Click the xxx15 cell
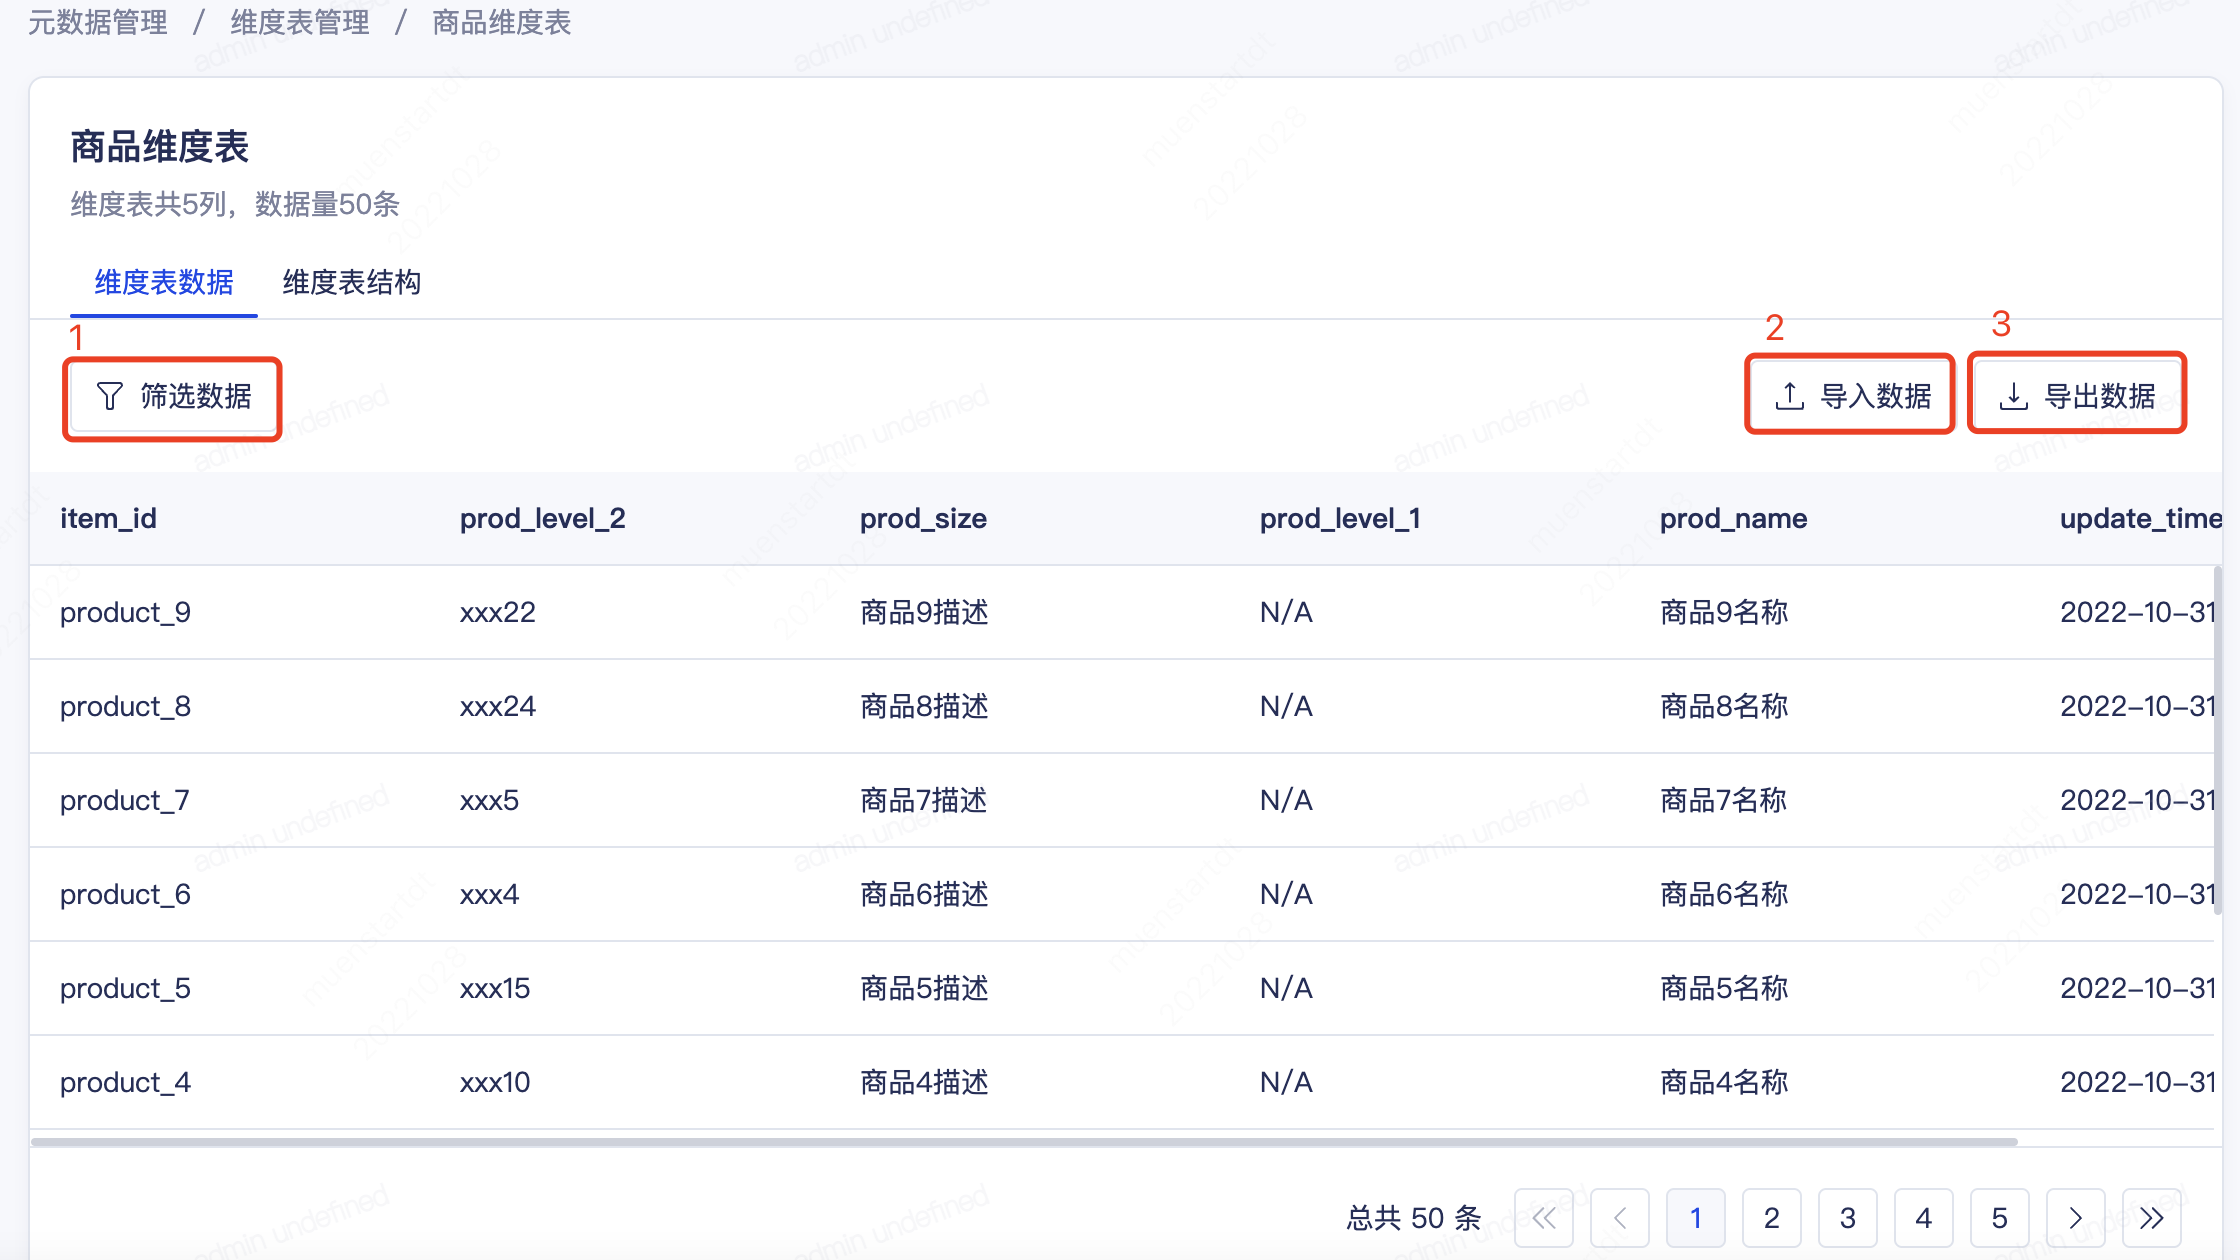Image resolution: width=2240 pixels, height=1260 pixels. tap(495, 988)
